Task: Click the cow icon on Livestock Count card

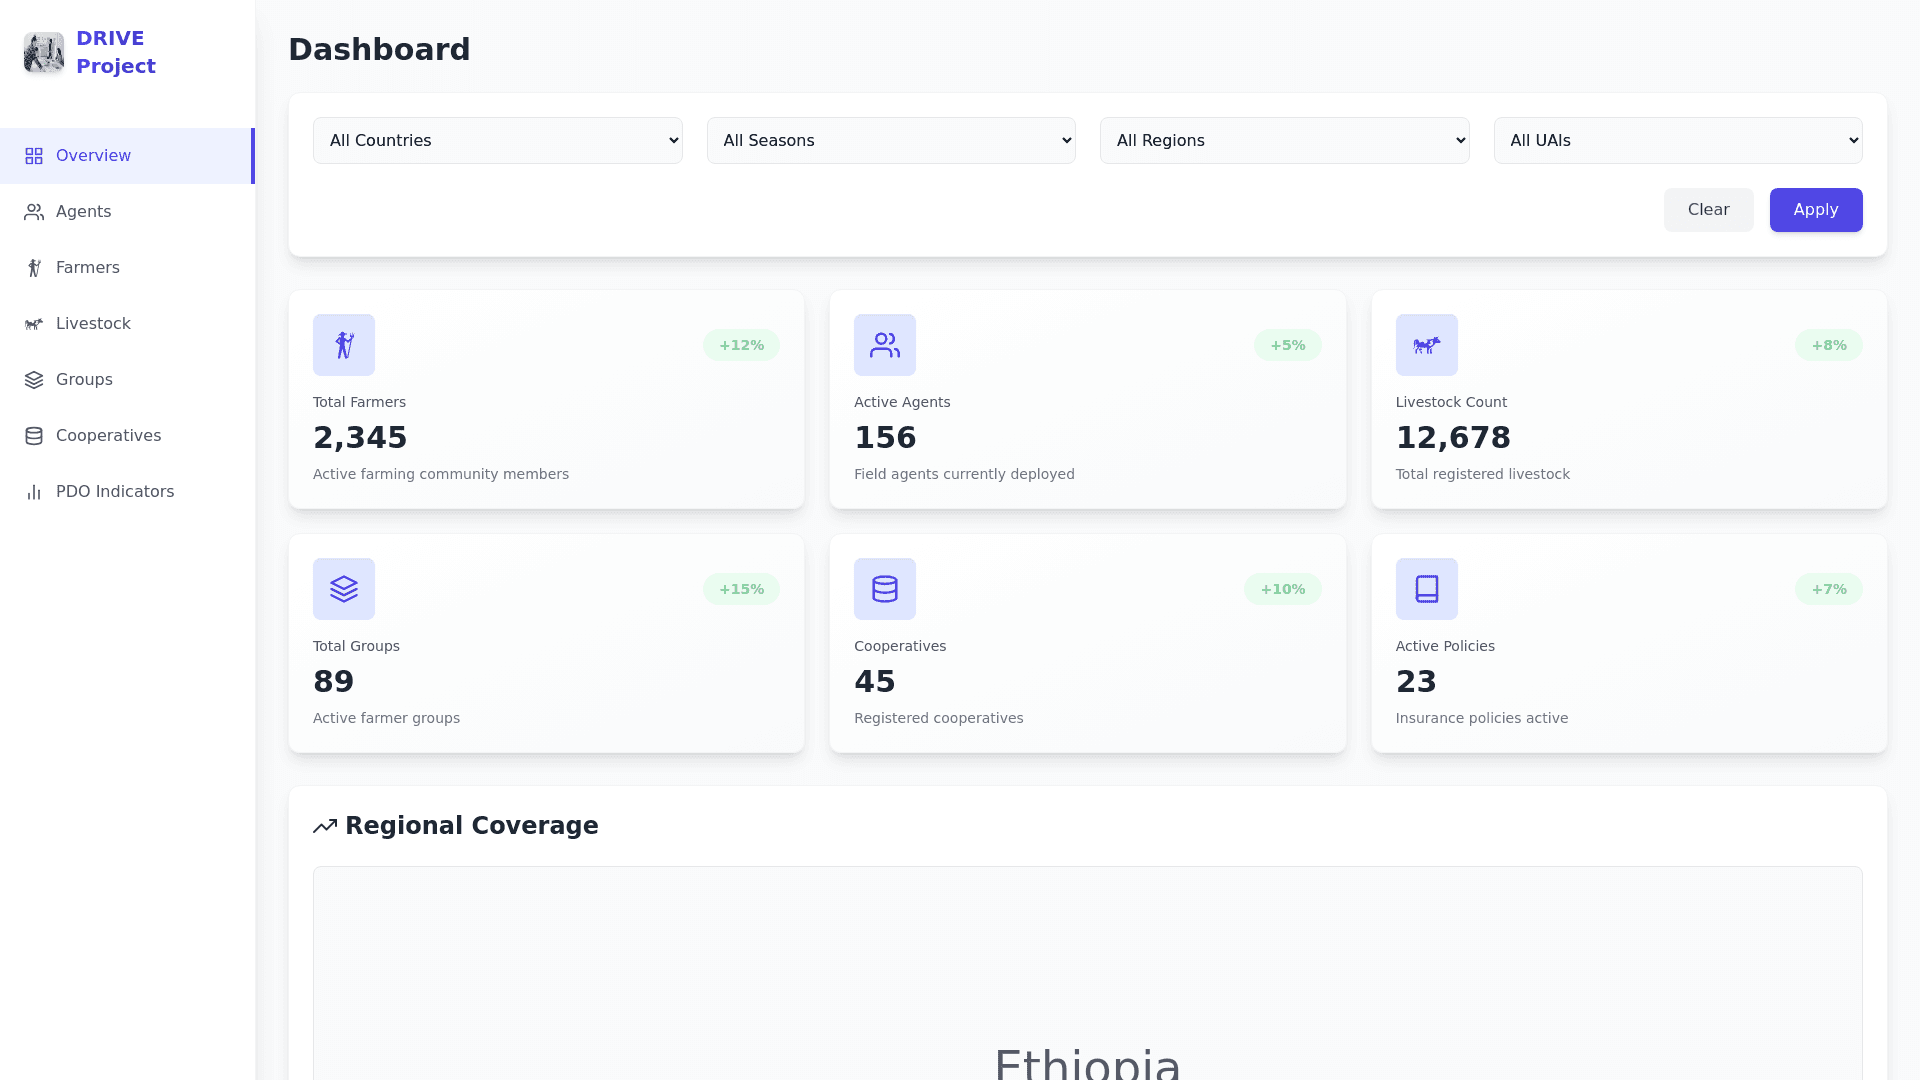Action: [x=1426, y=345]
